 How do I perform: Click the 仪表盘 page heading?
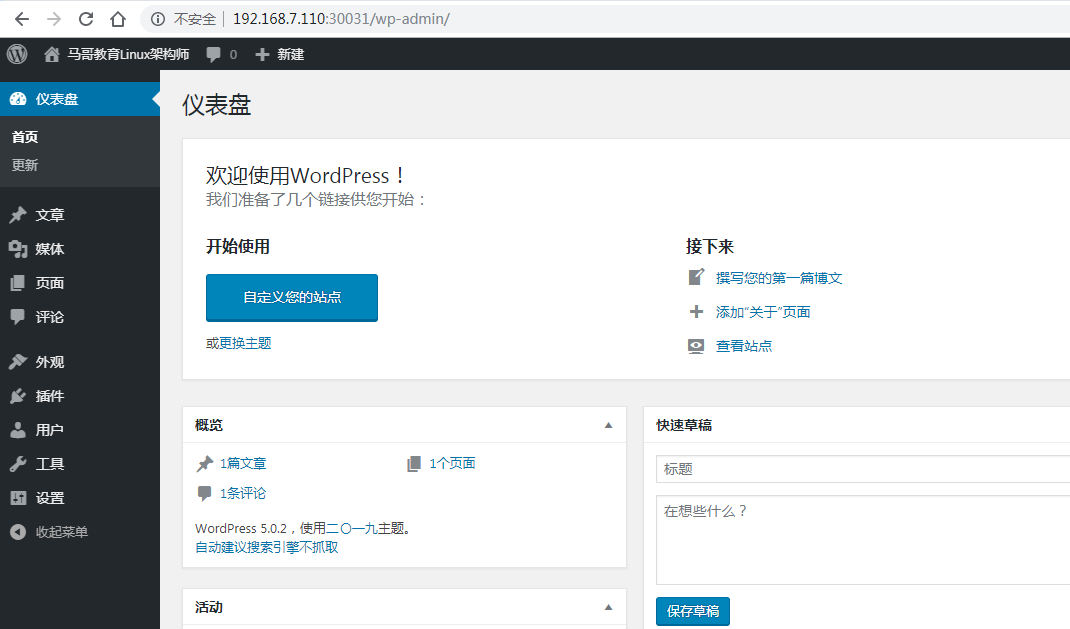pos(216,105)
